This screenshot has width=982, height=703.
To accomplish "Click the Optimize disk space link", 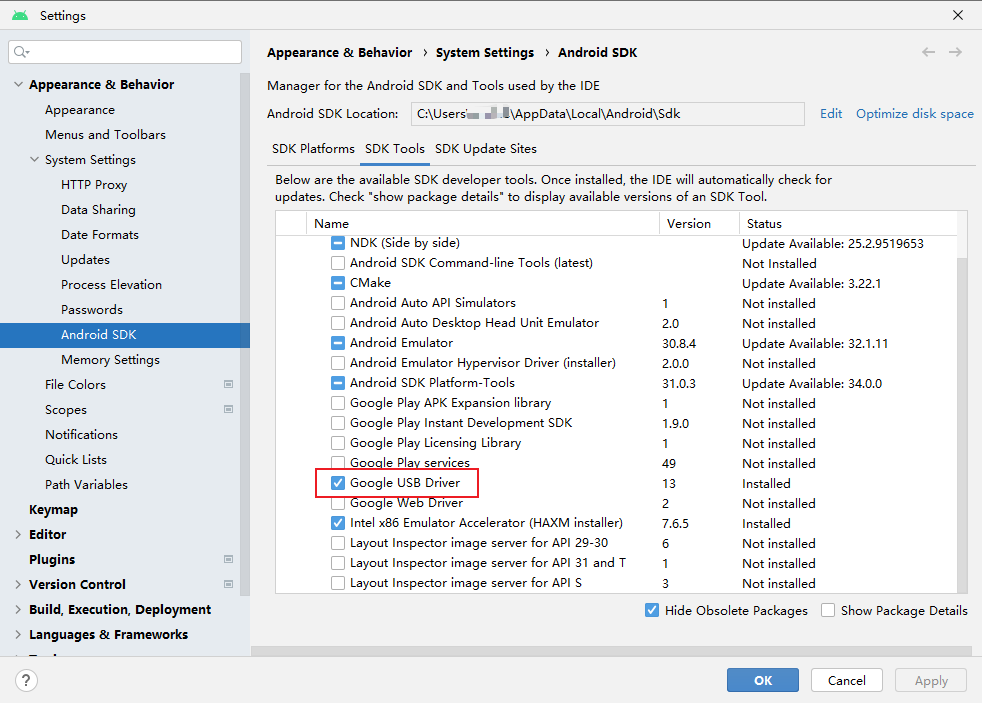I will coord(914,114).
